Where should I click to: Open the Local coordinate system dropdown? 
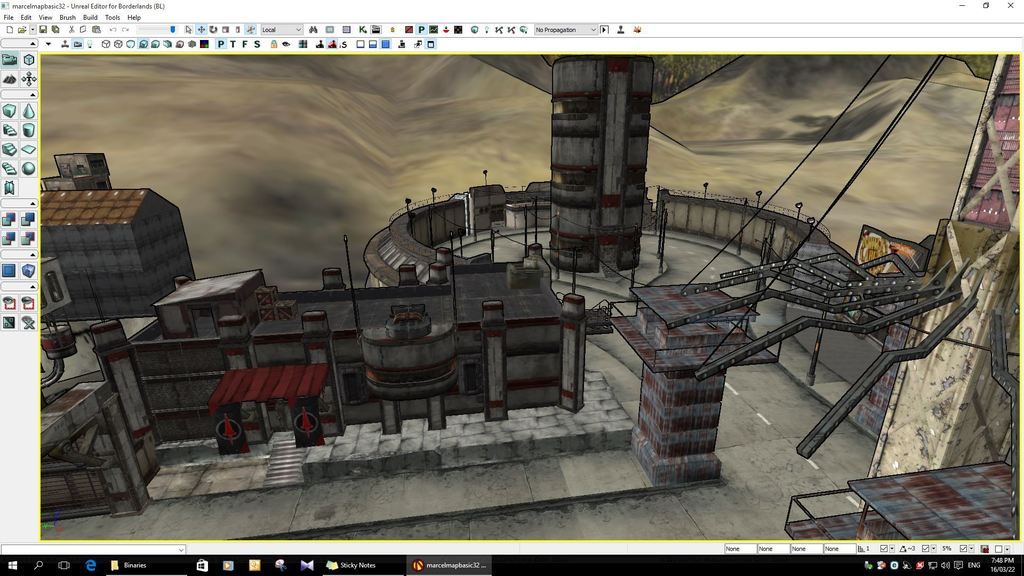coord(281,29)
